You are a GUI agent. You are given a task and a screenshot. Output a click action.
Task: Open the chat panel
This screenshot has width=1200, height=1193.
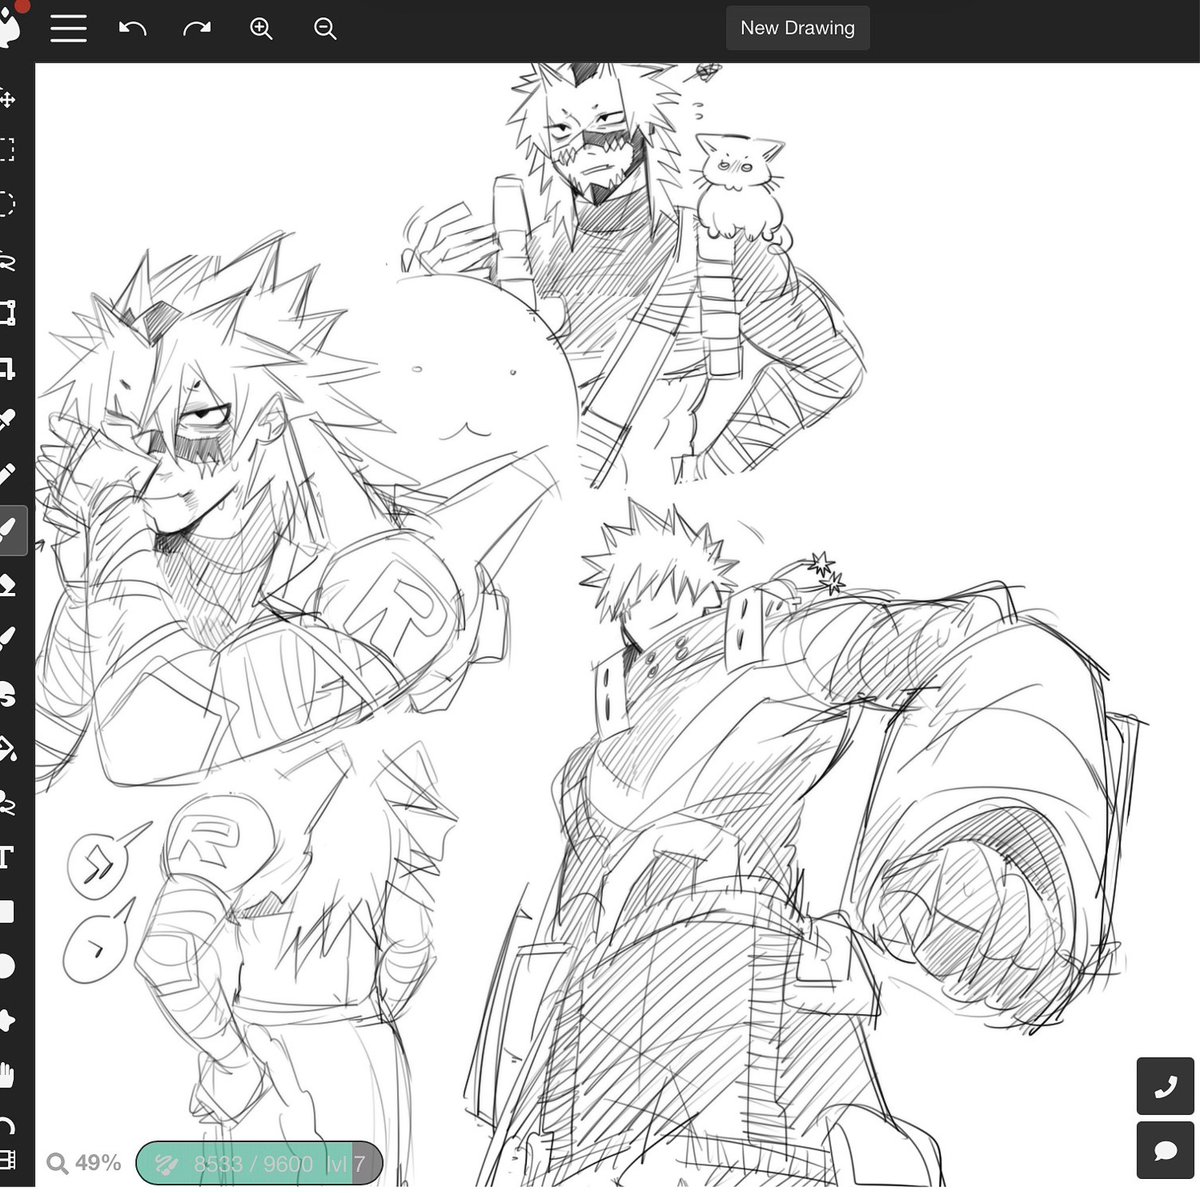tap(1165, 1150)
